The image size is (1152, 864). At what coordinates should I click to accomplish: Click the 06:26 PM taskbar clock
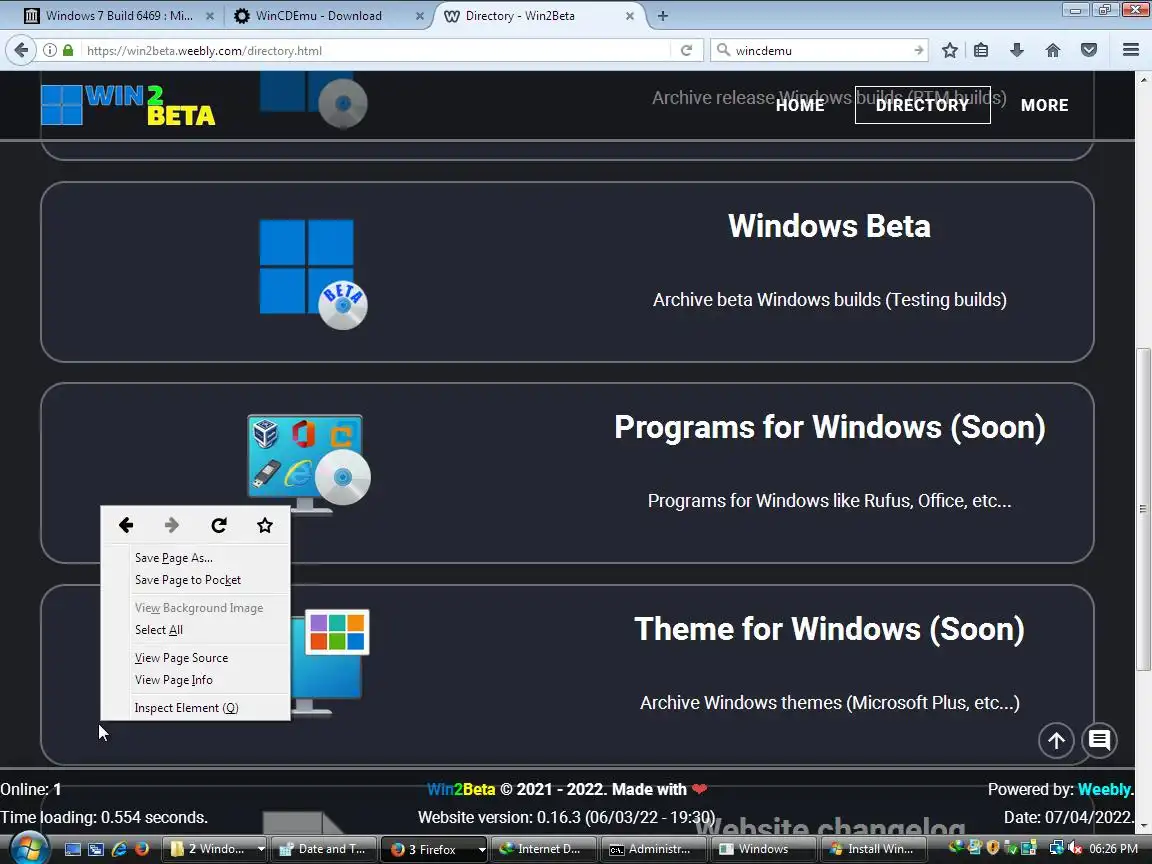coord(1113,849)
